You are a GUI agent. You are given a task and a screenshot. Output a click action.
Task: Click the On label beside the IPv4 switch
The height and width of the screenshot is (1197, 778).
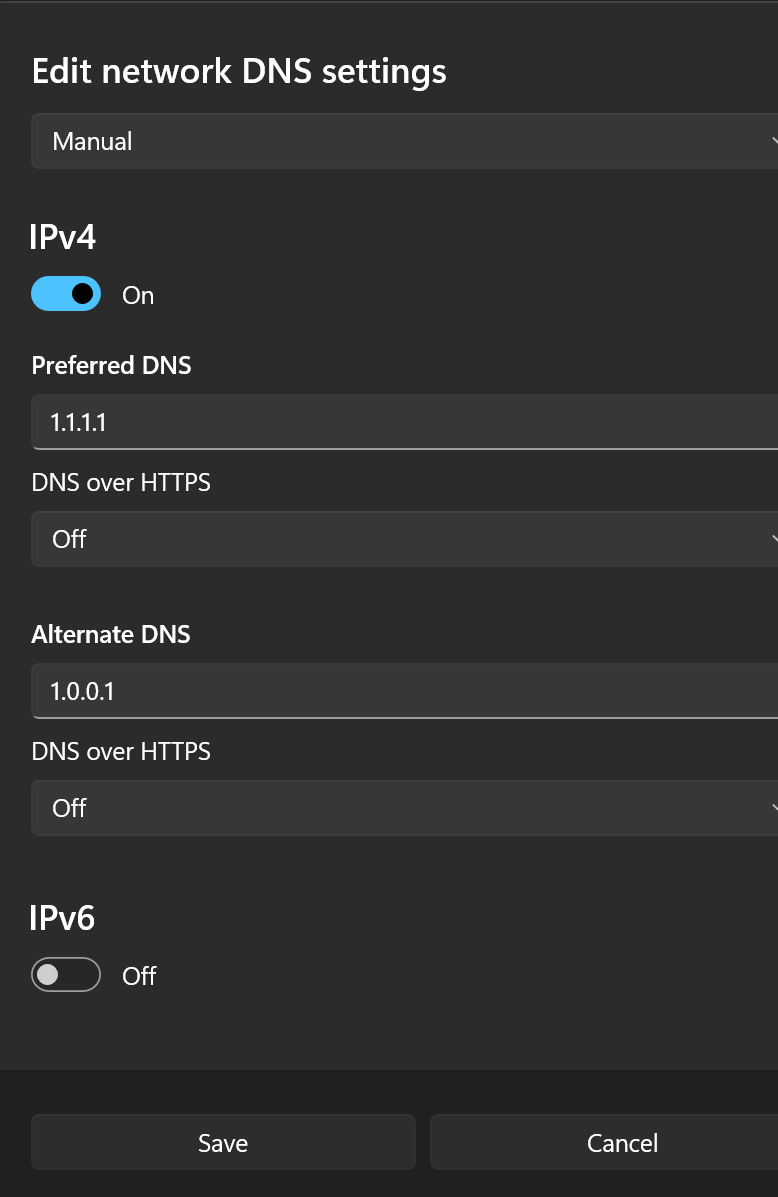[x=137, y=294]
